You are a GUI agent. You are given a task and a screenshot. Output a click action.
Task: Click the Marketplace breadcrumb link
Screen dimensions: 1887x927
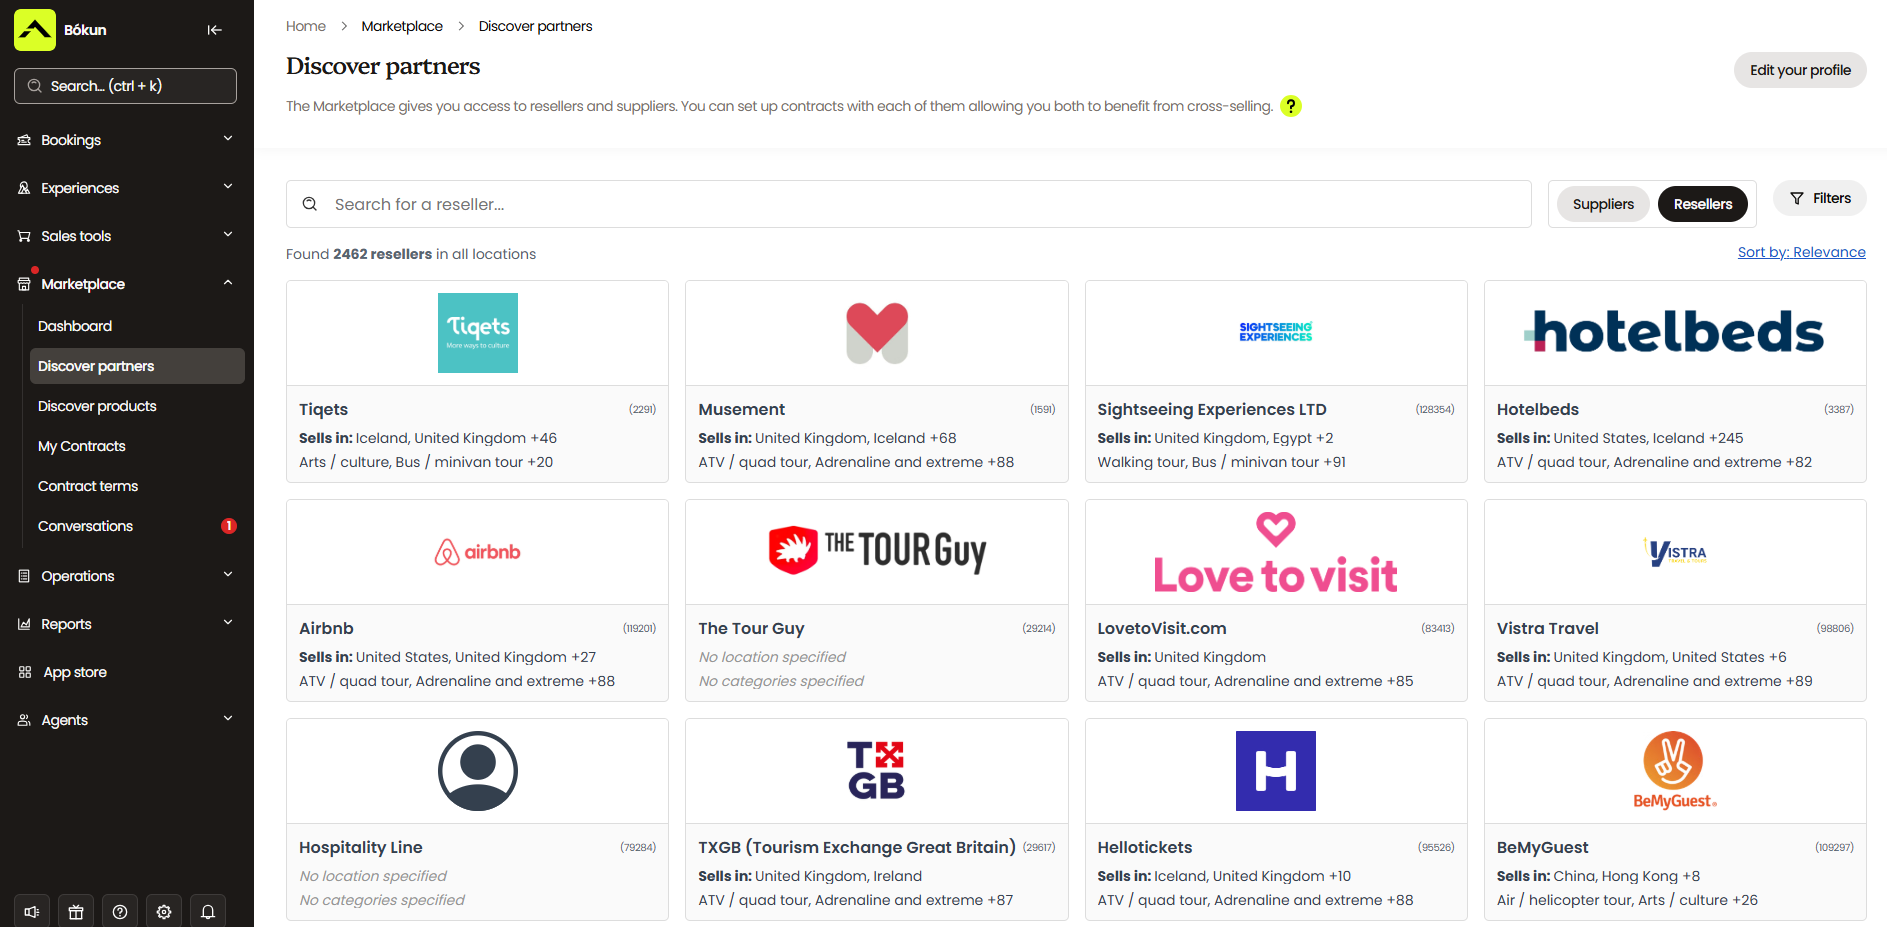pyautogui.click(x=402, y=26)
